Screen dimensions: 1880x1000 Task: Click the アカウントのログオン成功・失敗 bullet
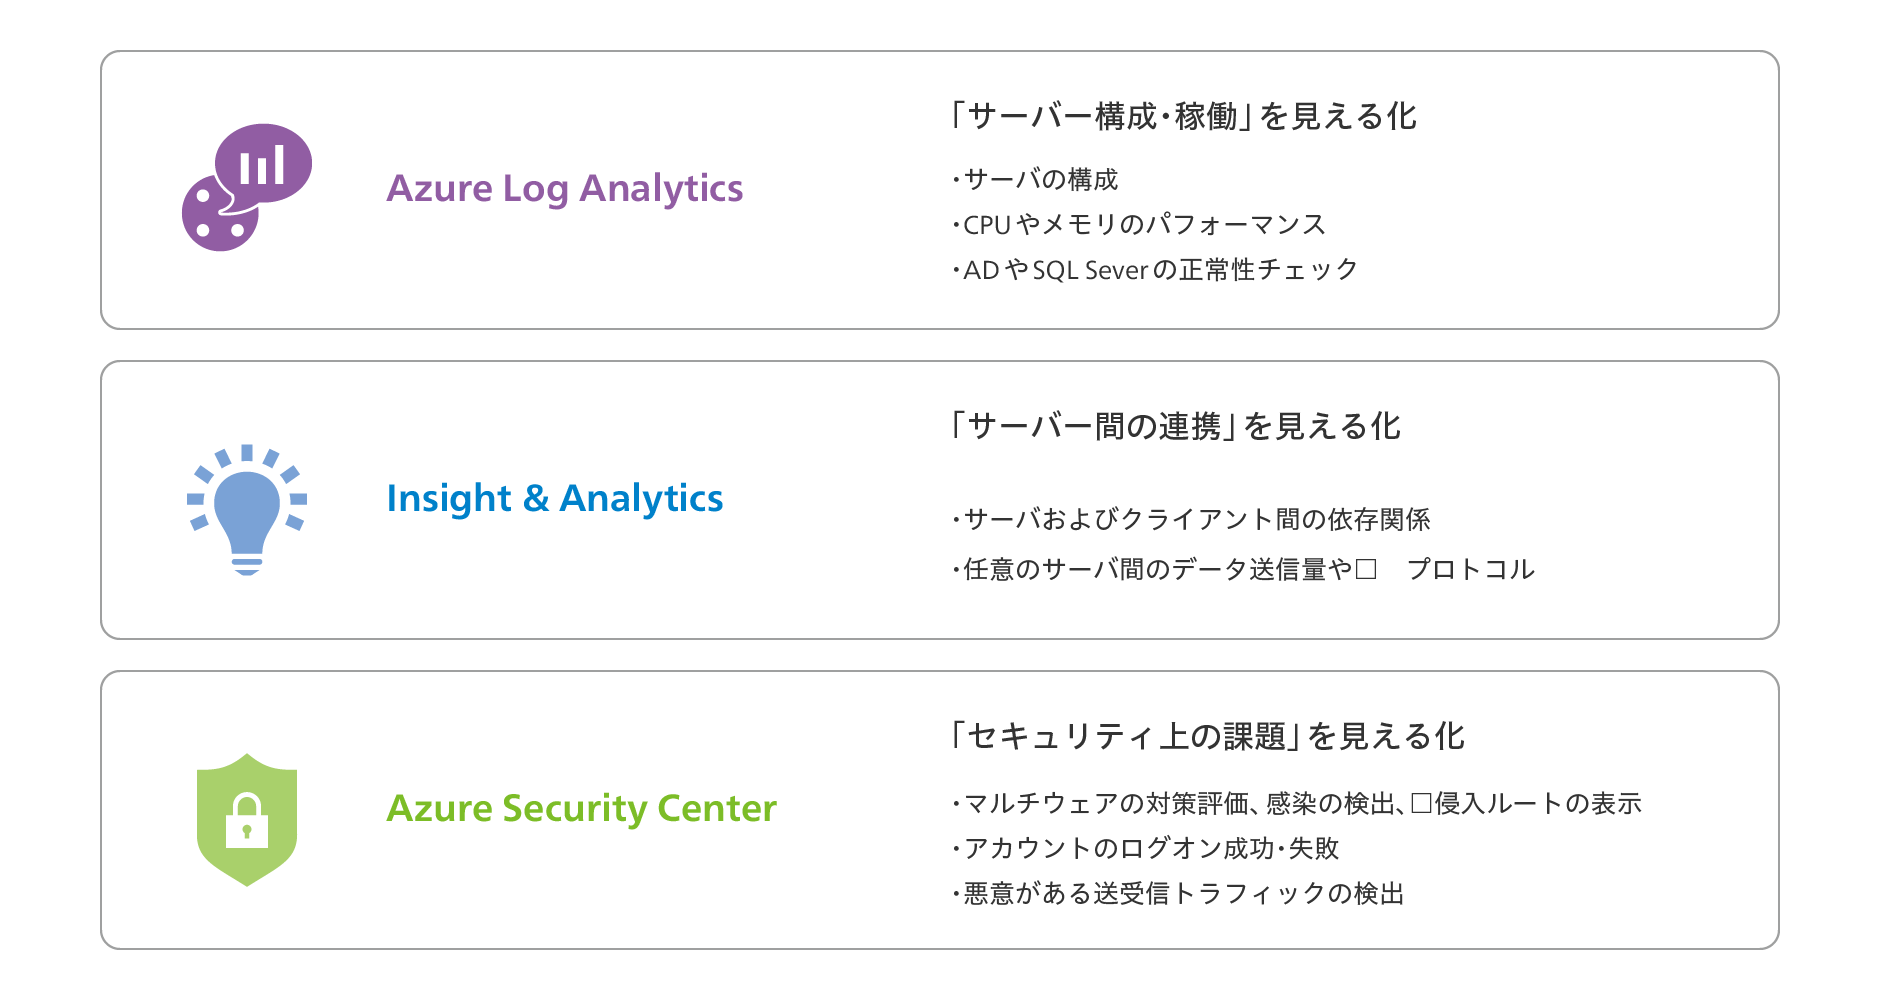(1145, 849)
